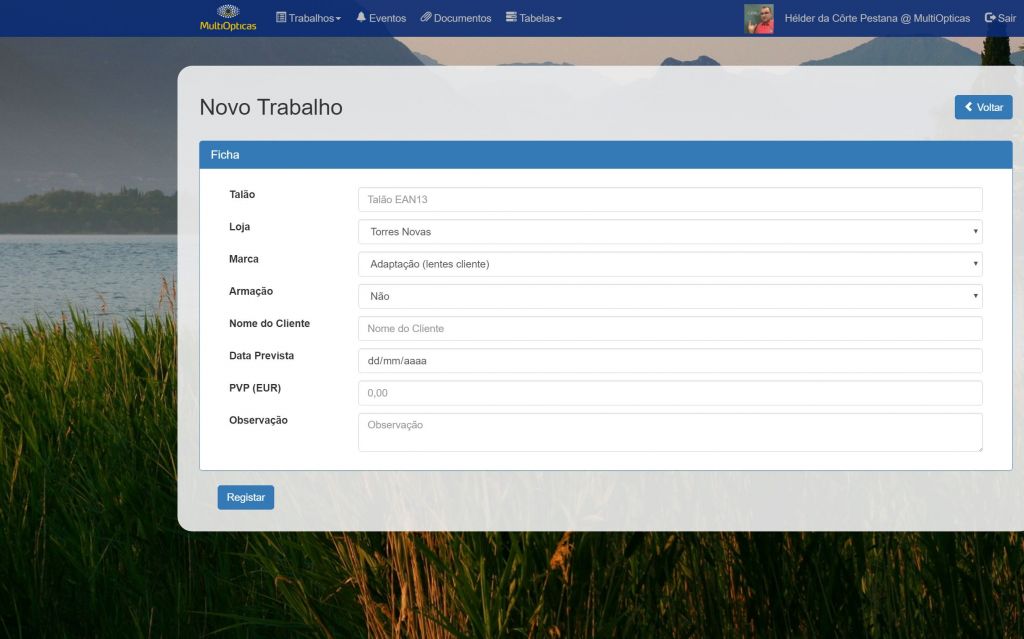Open Documentos page
Screen dimensions: 1024x639
coord(462,18)
